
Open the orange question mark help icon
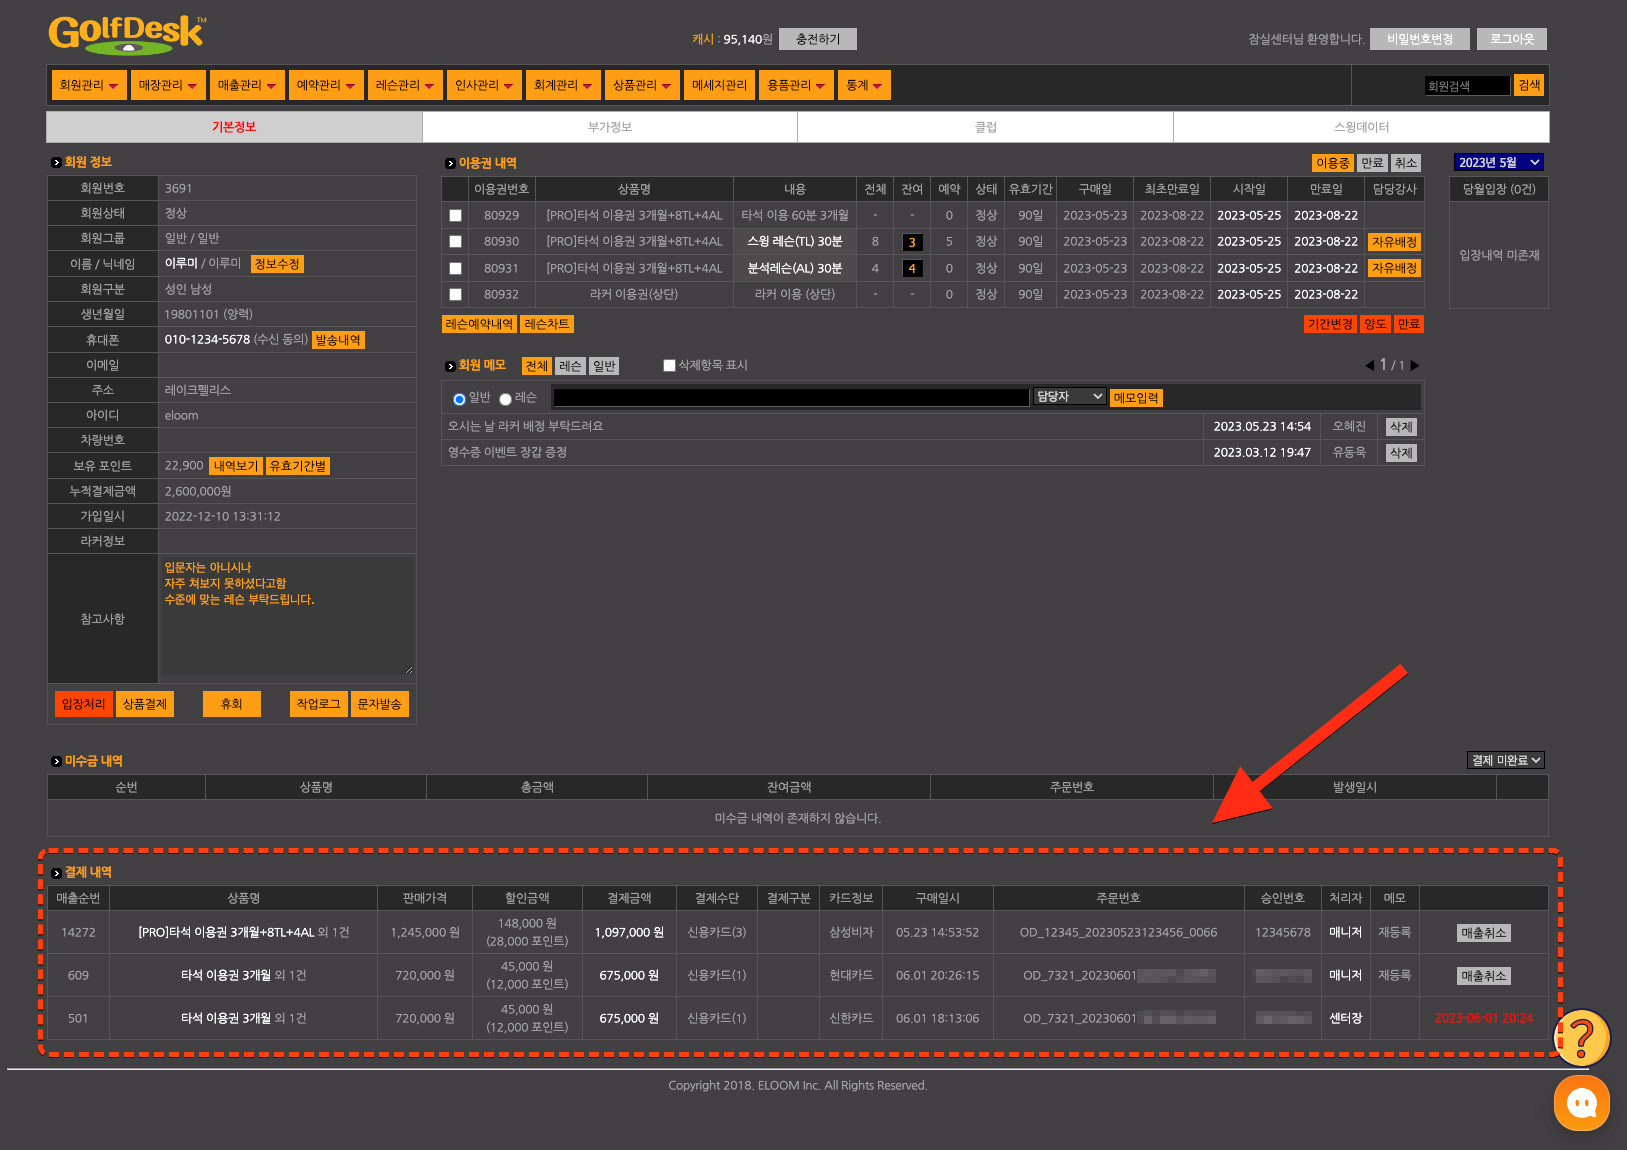pos(1581,1037)
